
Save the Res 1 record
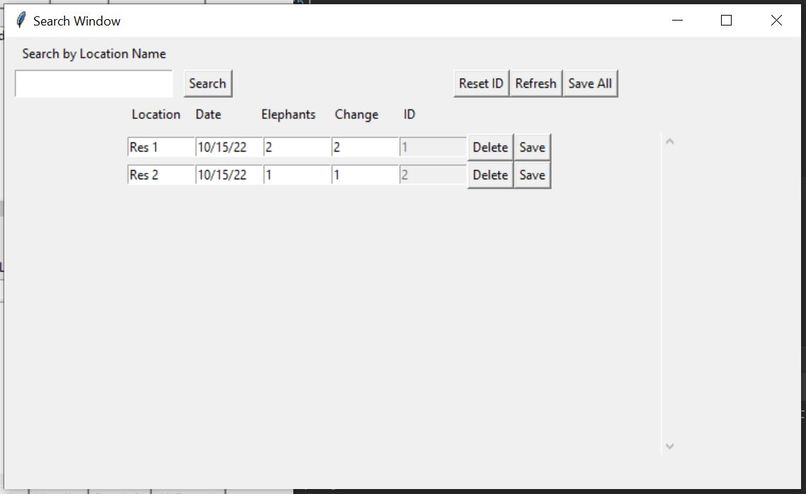(x=532, y=148)
